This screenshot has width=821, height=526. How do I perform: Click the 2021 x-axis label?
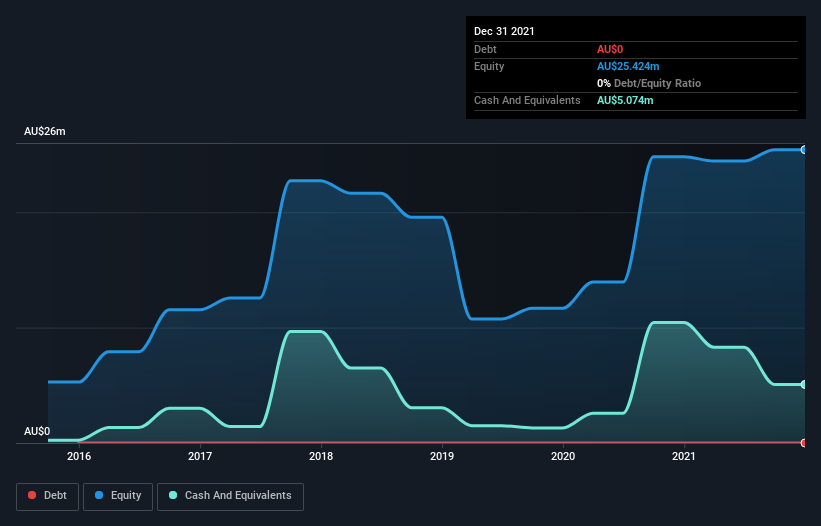tap(684, 456)
